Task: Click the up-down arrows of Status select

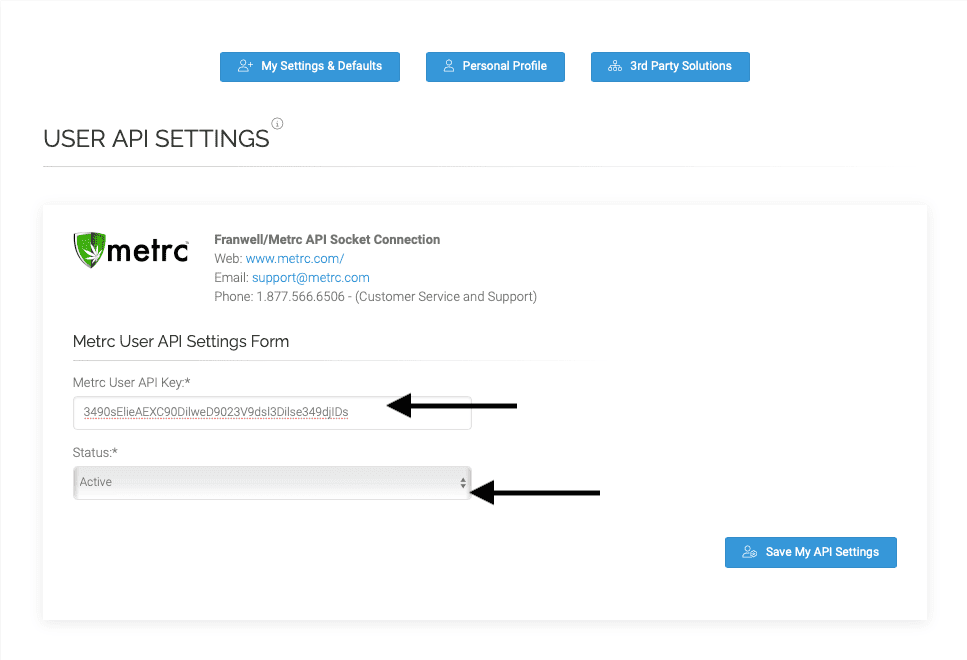Action: point(463,483)
